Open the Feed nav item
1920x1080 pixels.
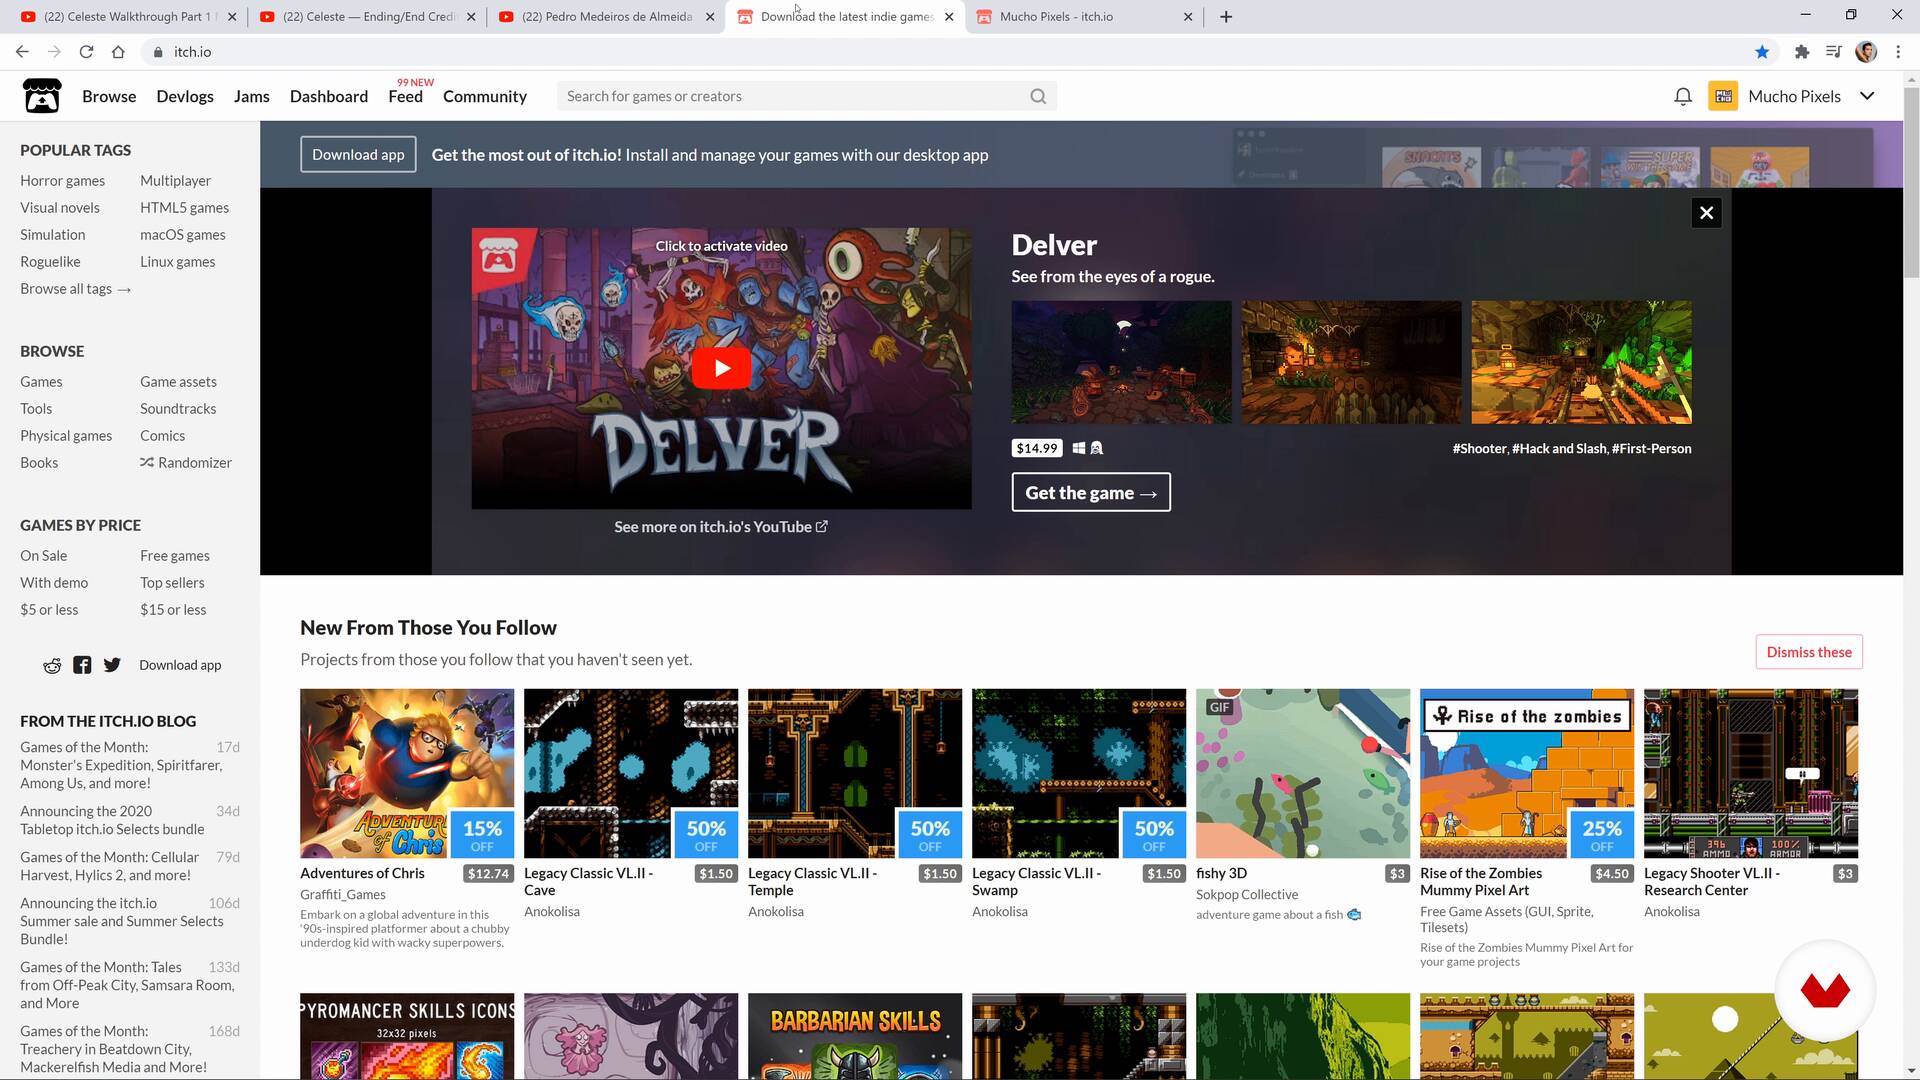tap(405, 96)
